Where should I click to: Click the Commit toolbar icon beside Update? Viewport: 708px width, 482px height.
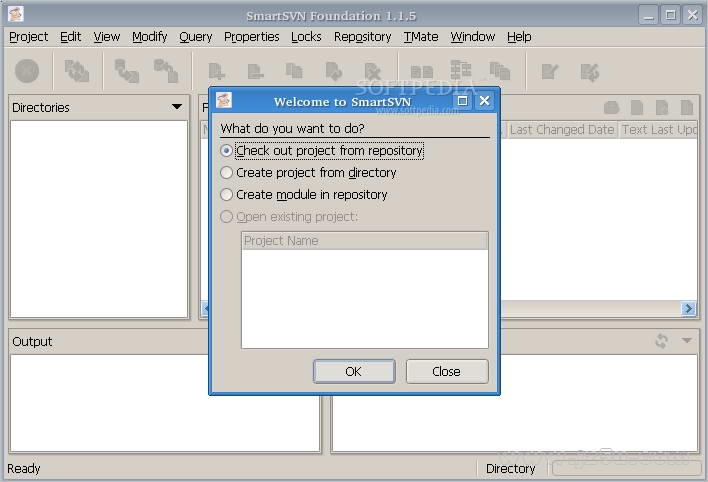click(166, 71)
